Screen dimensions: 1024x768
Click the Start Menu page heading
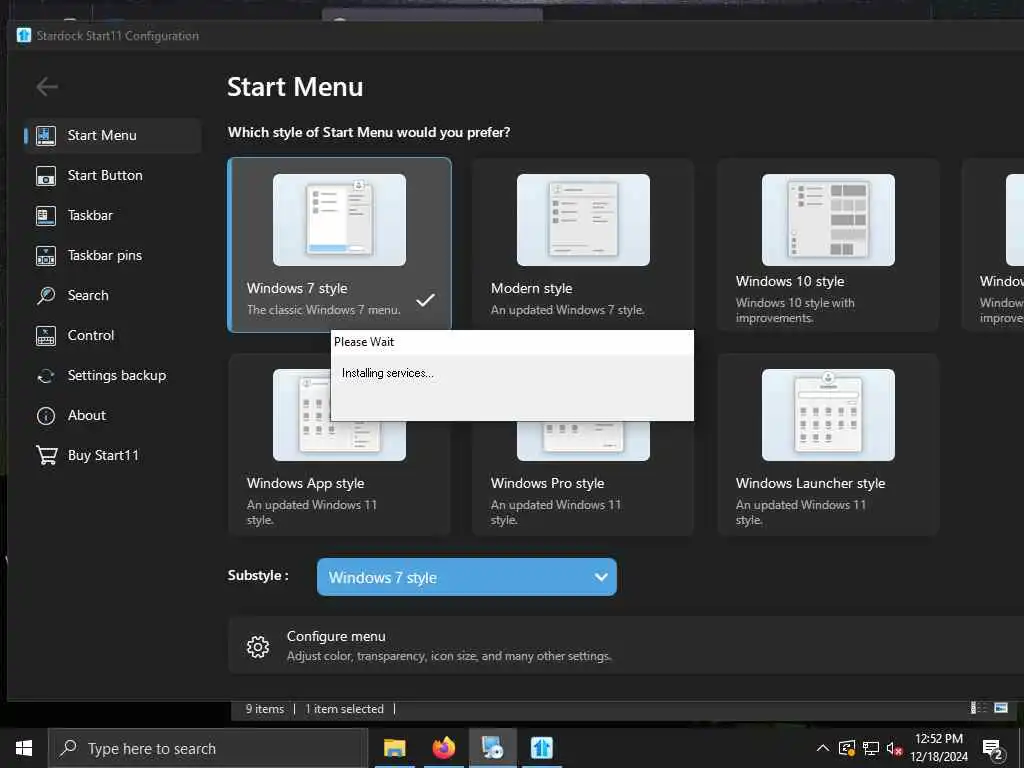point(295,87)
